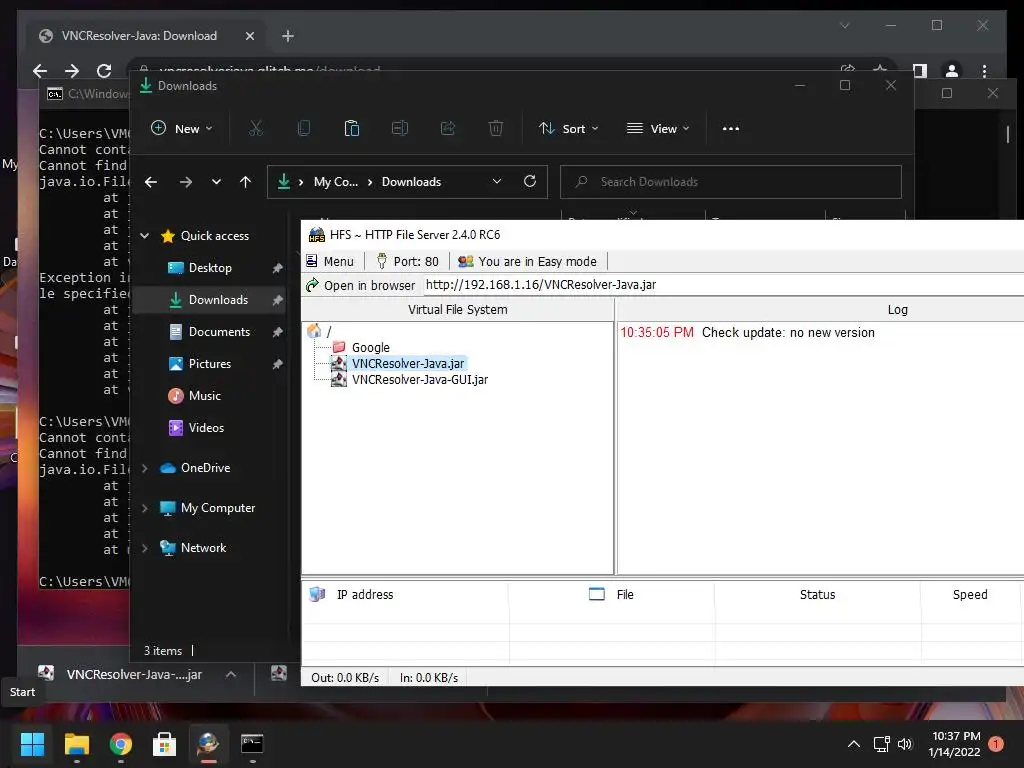The image size is (1024, 768).
Task: Click Explorer's Back arrow
Action: (x=151, y=182)
